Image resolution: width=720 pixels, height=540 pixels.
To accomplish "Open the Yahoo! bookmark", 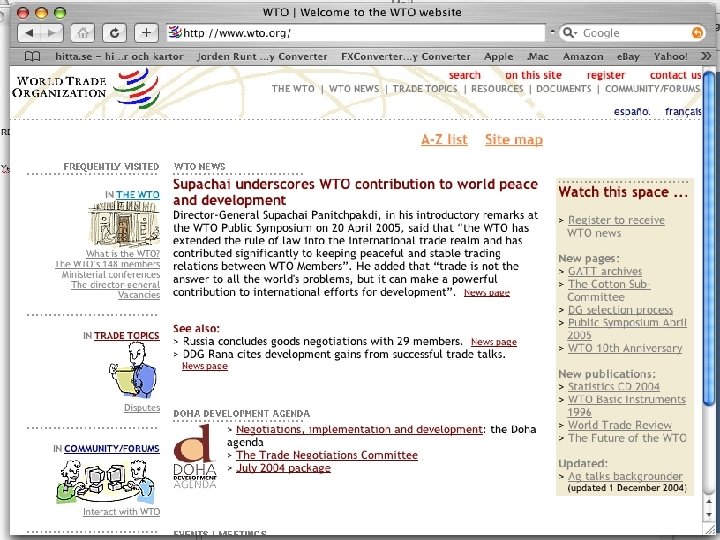I will pyautogui.click(x=670, y=56).
